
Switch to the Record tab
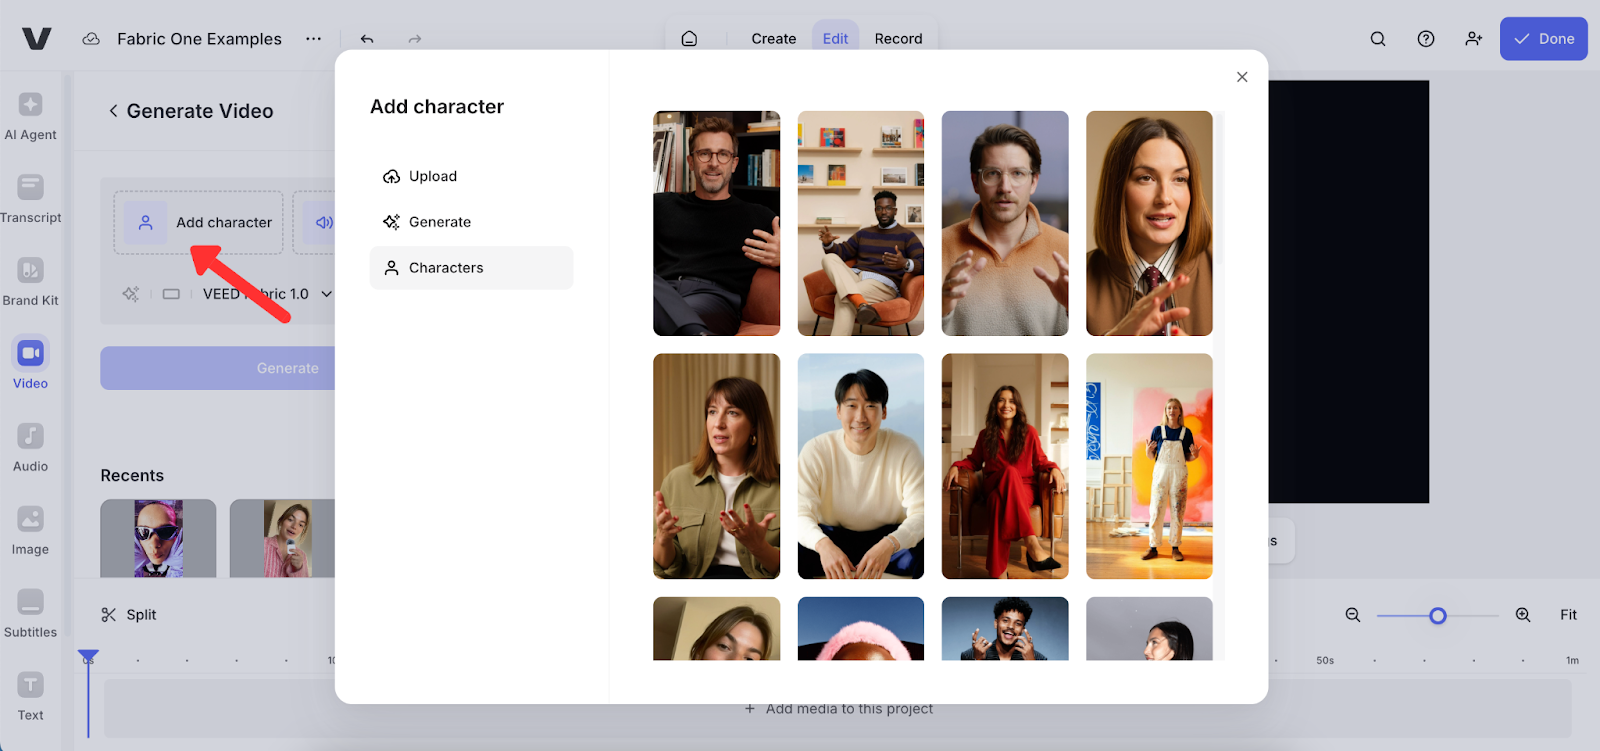[x=898, y=39]
